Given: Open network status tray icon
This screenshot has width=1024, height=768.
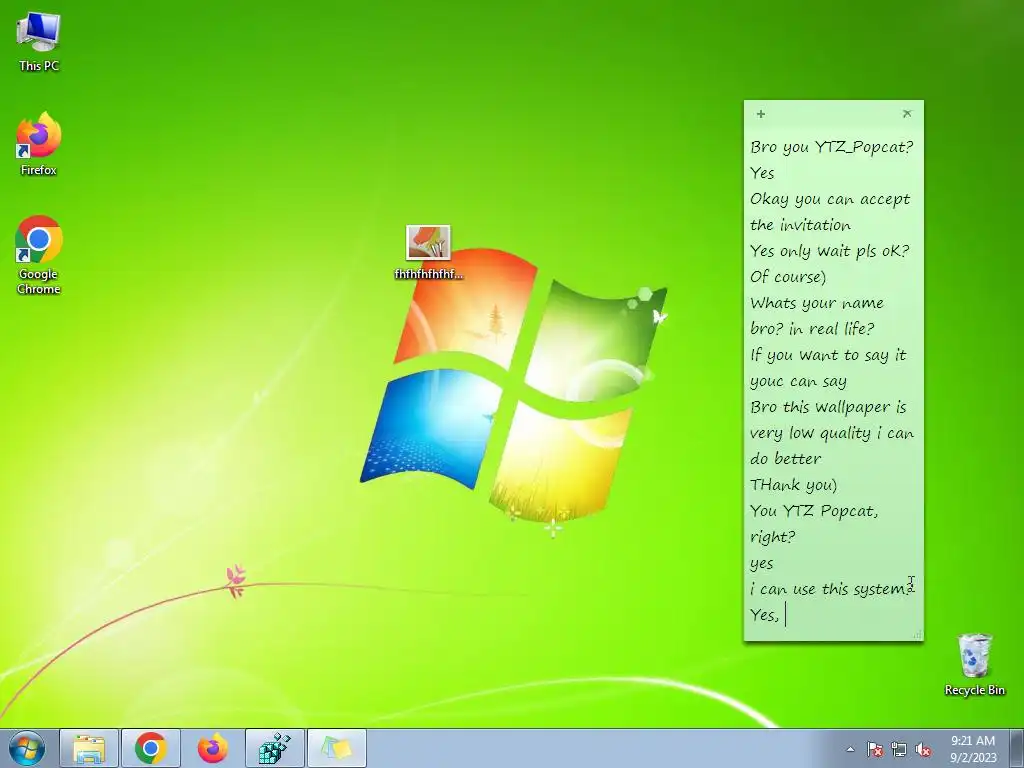Looking at the screenshot, I should pyautogui.click(x=899, y=749).
